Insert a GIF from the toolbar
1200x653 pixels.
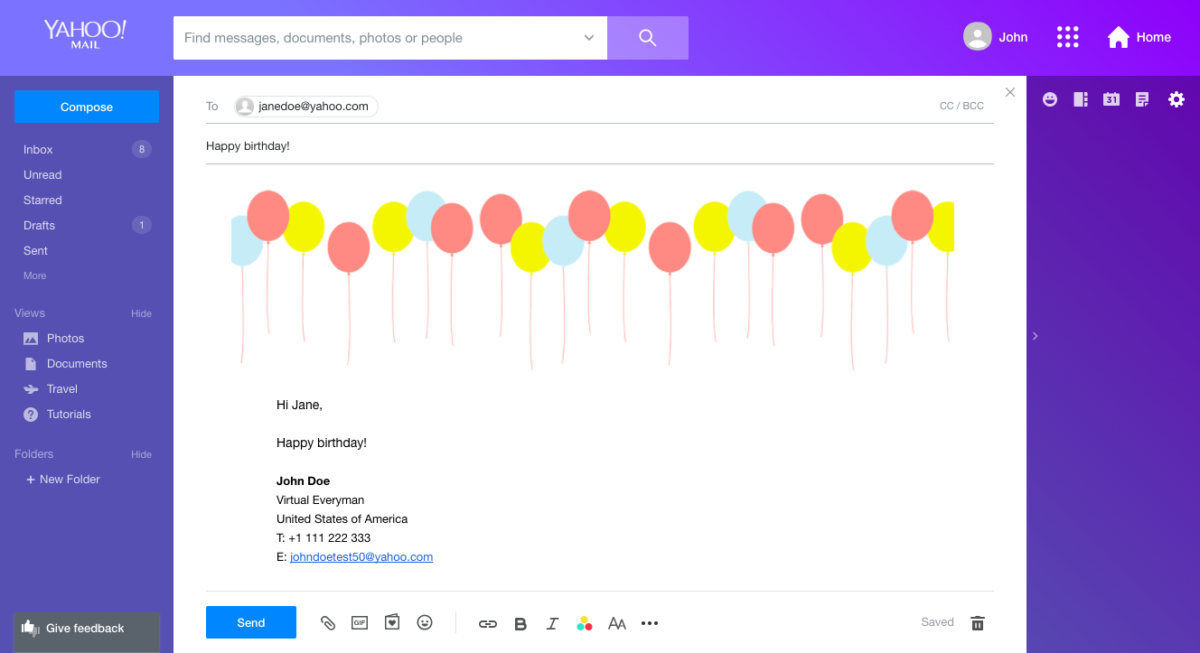tap(359, 622)
